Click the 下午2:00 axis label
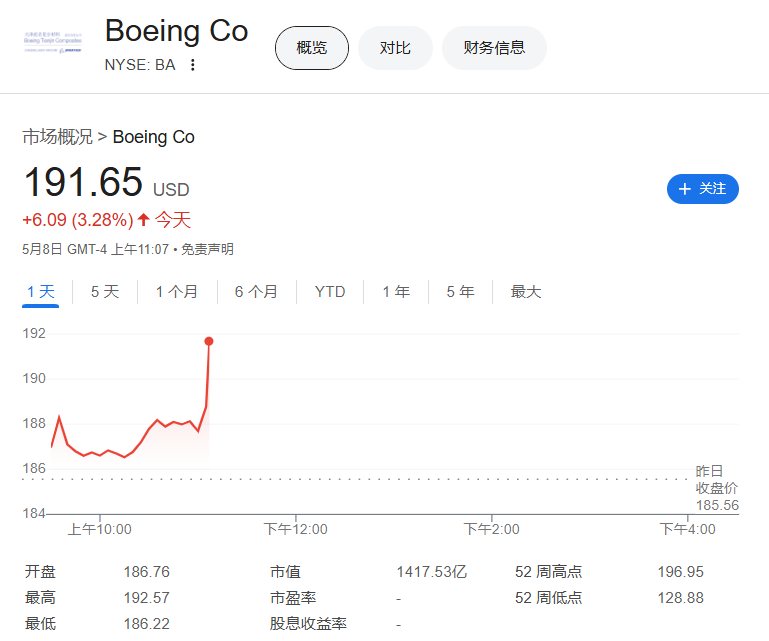The image size is (769, 641). 491,529
